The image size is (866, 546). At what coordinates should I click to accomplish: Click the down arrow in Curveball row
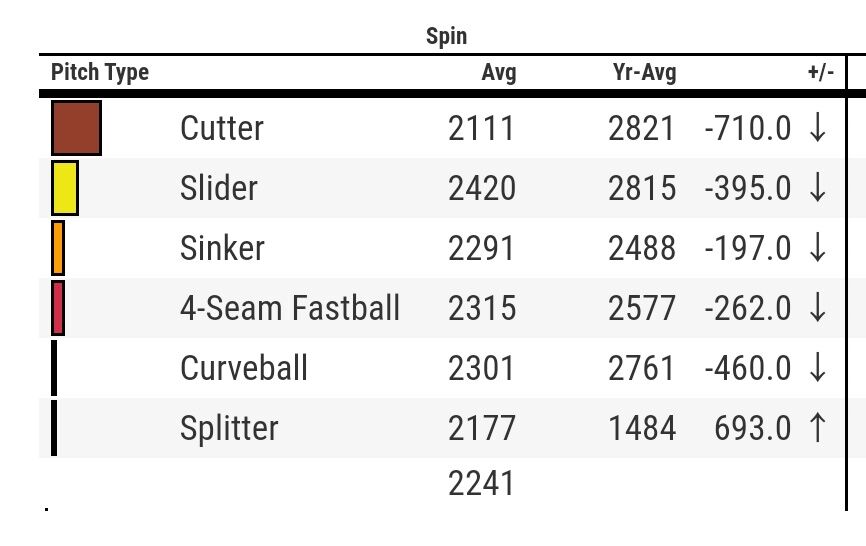[x=817, y=368]
